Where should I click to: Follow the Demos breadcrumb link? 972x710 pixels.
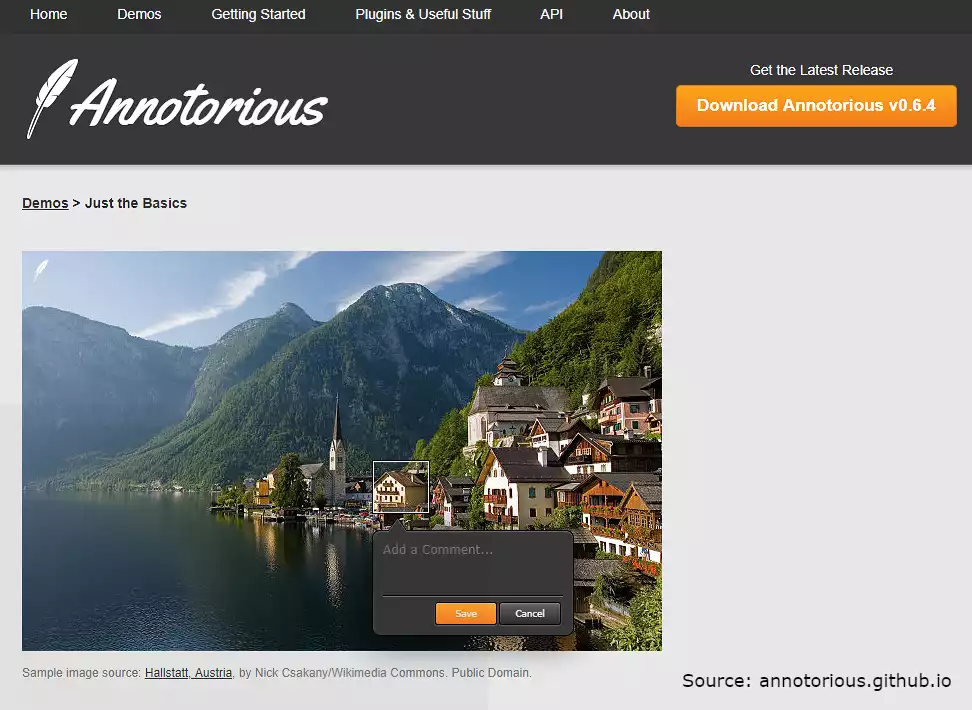pos(45,203)
